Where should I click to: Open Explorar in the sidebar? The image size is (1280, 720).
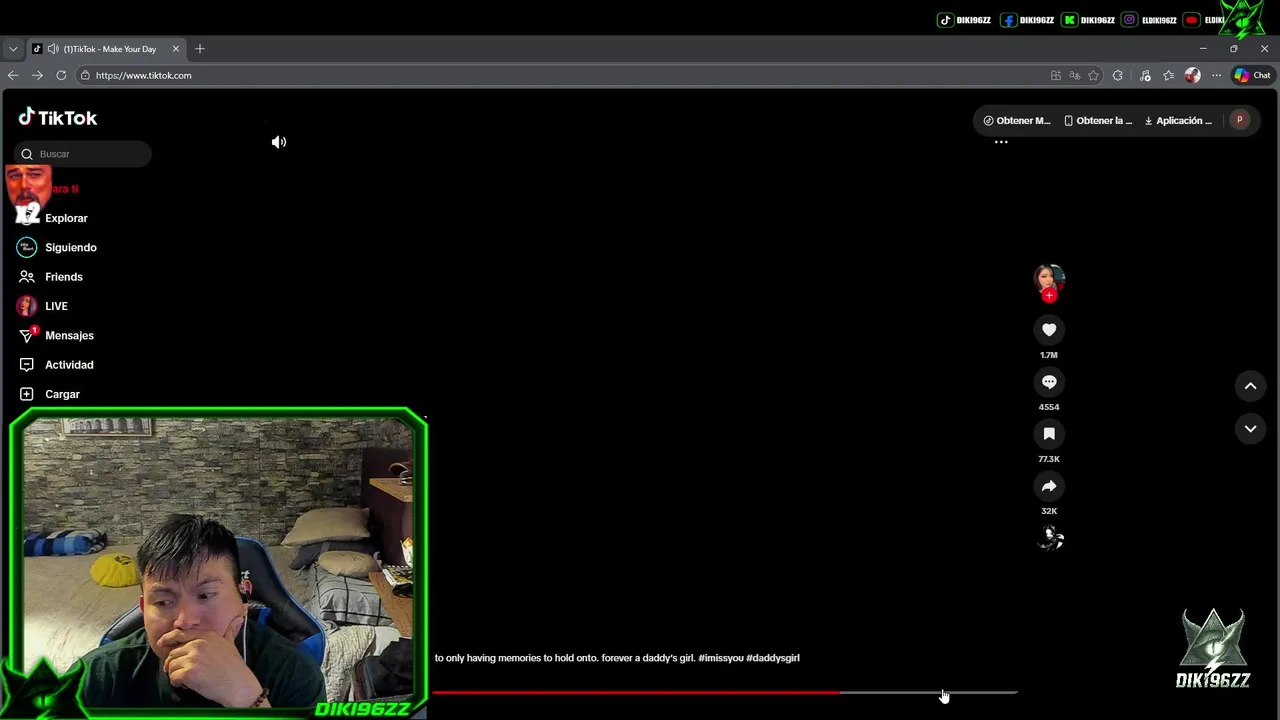coord(66,218)
